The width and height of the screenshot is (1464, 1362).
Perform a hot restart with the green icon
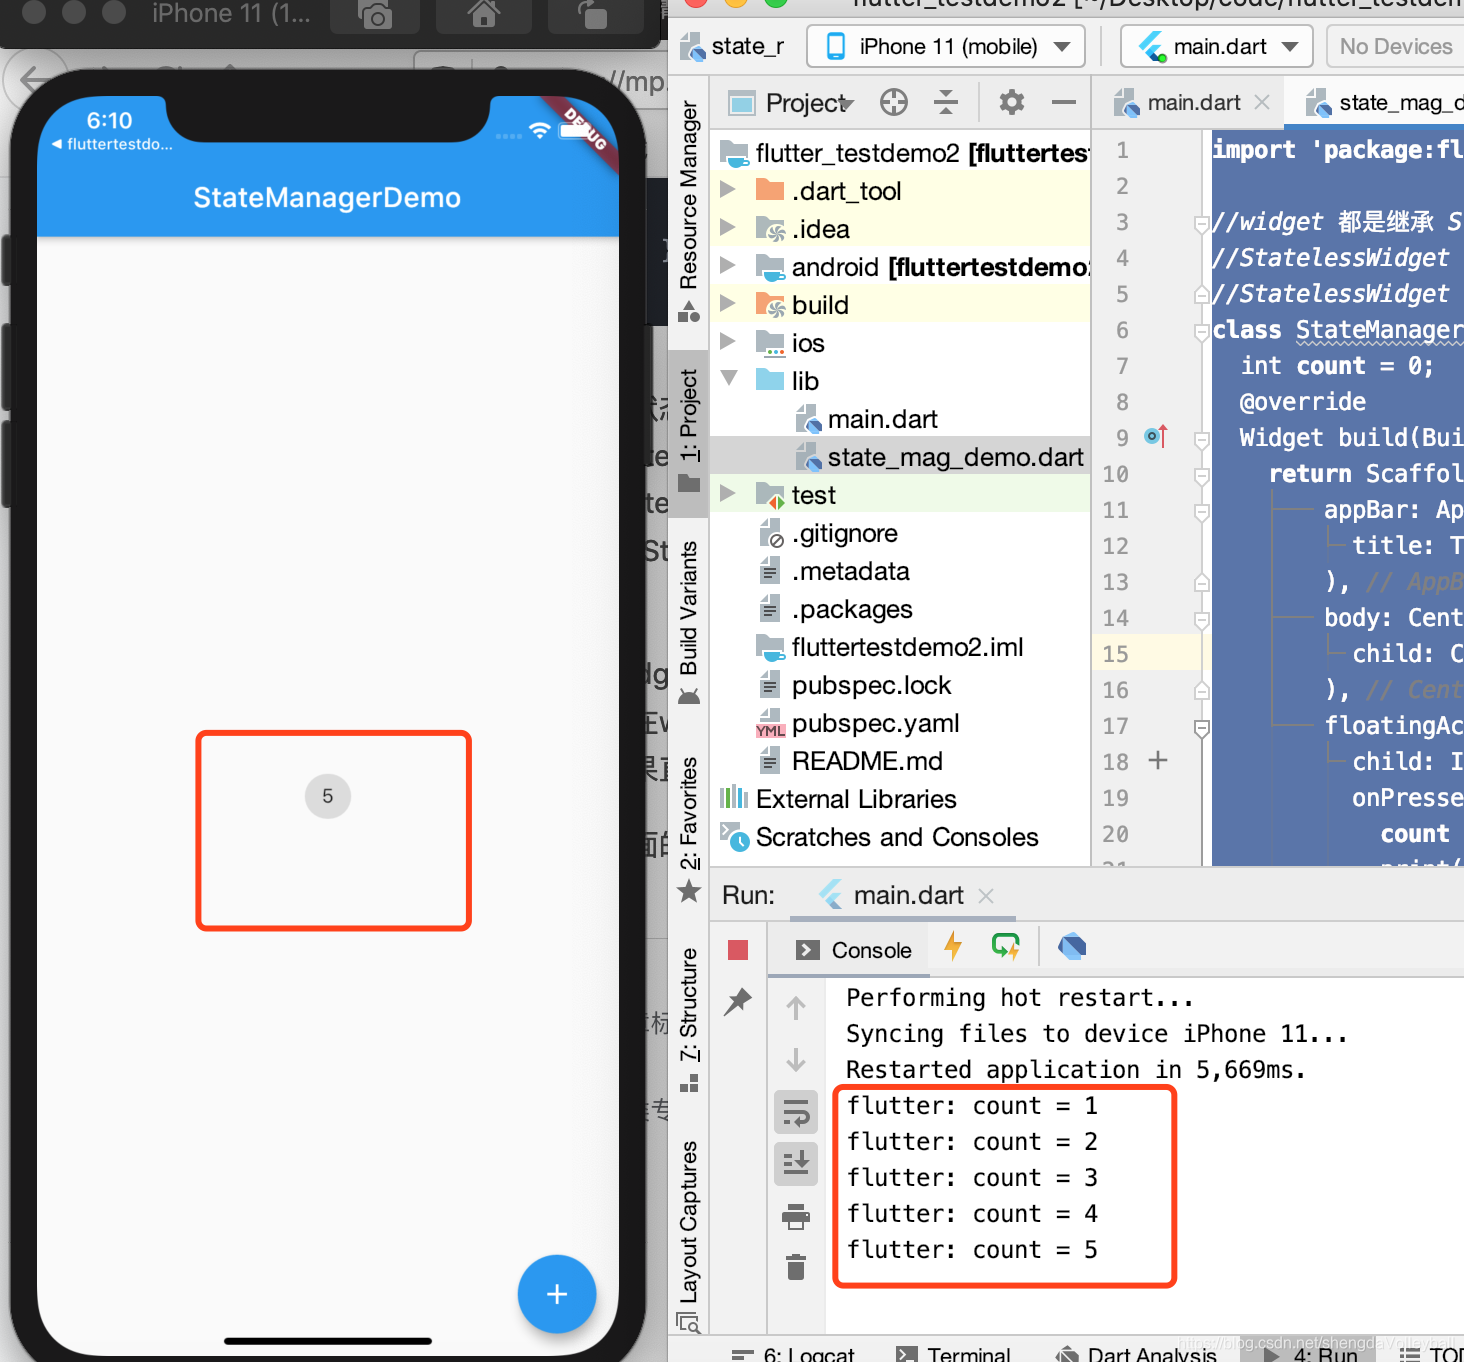click(1006, 947)
